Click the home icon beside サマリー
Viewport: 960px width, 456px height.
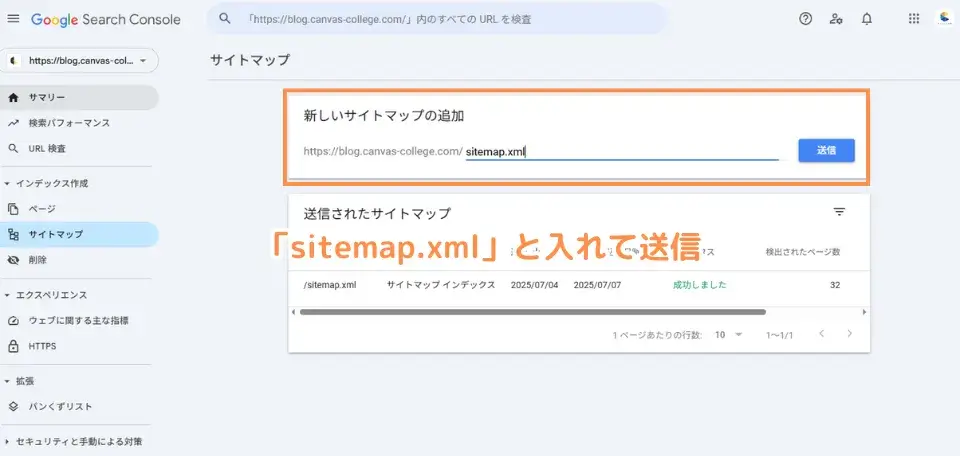coord(13,97)
